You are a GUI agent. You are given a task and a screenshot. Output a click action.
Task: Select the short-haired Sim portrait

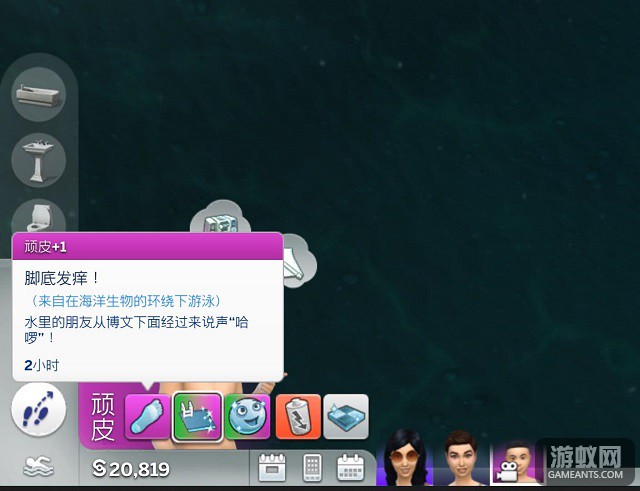(x=462, y=458)
